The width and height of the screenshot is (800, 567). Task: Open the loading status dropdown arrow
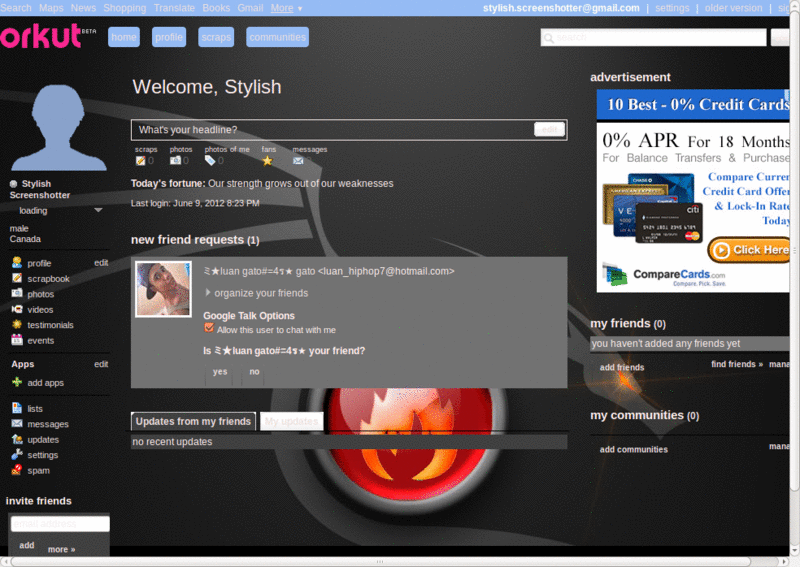(x=98, y=210)
